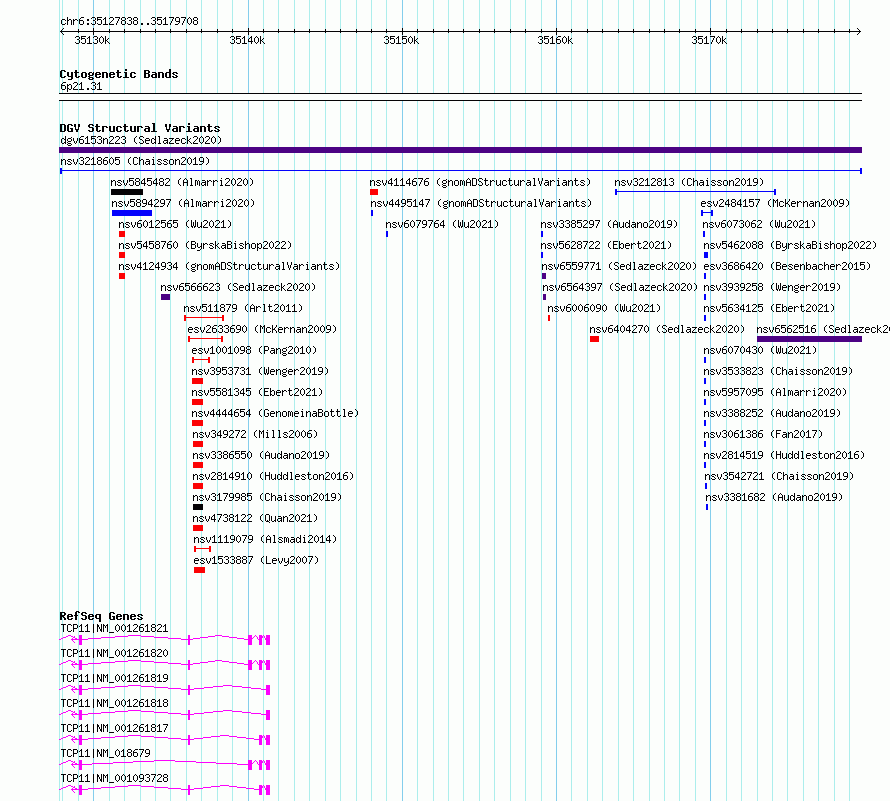Viewport: 890px width, 801px height.
Task: Click nsv2814910 (Huddleston2016) label
Action: [x=273, y=476]
